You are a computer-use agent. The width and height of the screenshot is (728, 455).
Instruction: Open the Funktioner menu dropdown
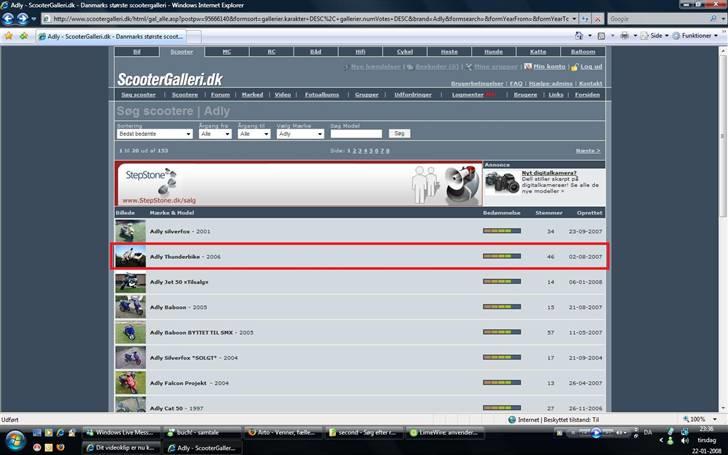tap(696, 36)
